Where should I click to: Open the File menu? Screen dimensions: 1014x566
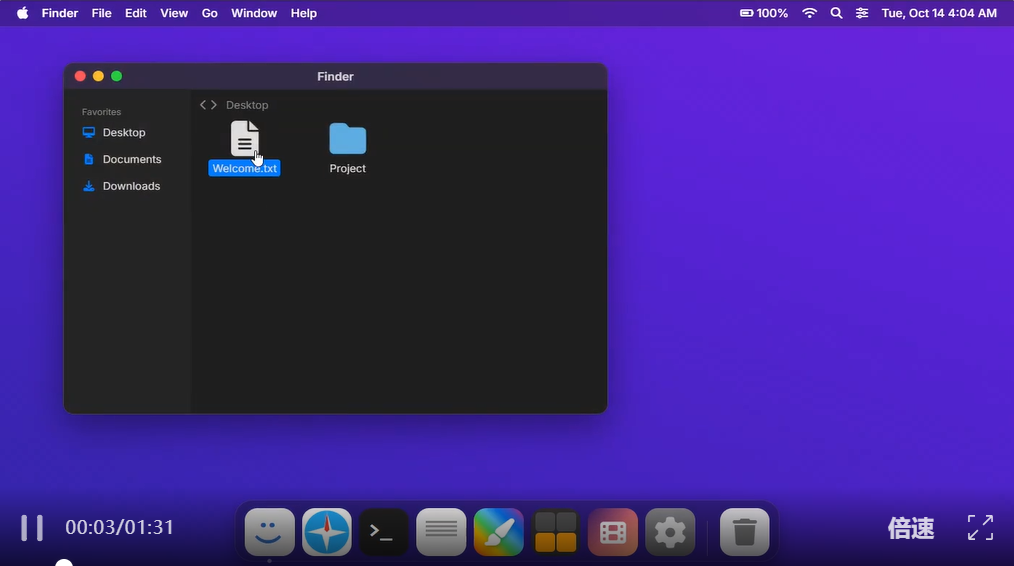[x=101, y=13]
